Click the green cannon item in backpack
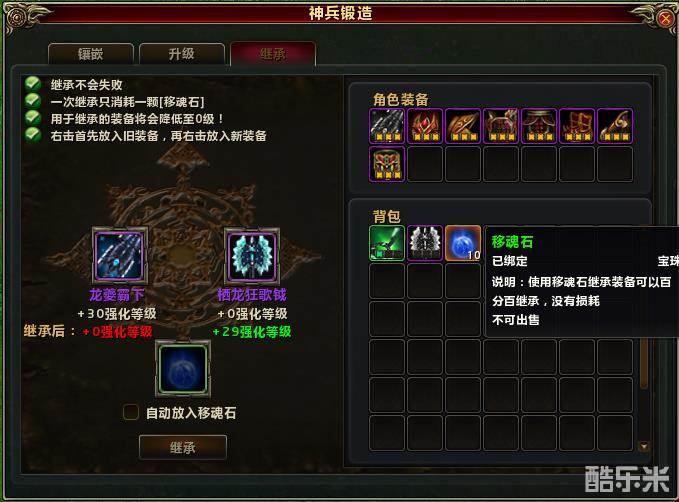This screenshot has height=502, width=679. click(387, 243)
